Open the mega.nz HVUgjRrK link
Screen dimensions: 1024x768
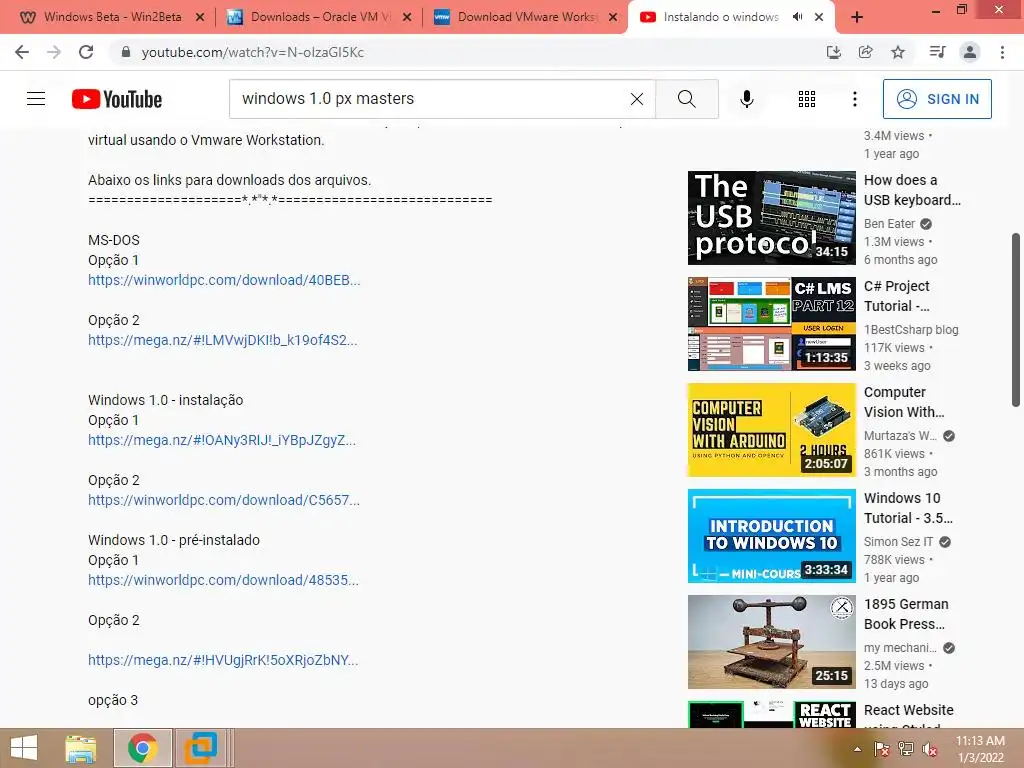click(223, 660)
